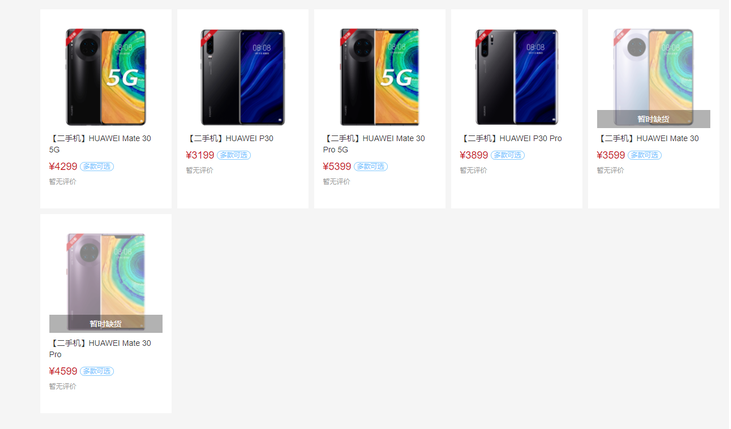Click the 多款可选 tag next to ¥3199
The width and height of the screenshot is (731, 429).
point(234,155)
